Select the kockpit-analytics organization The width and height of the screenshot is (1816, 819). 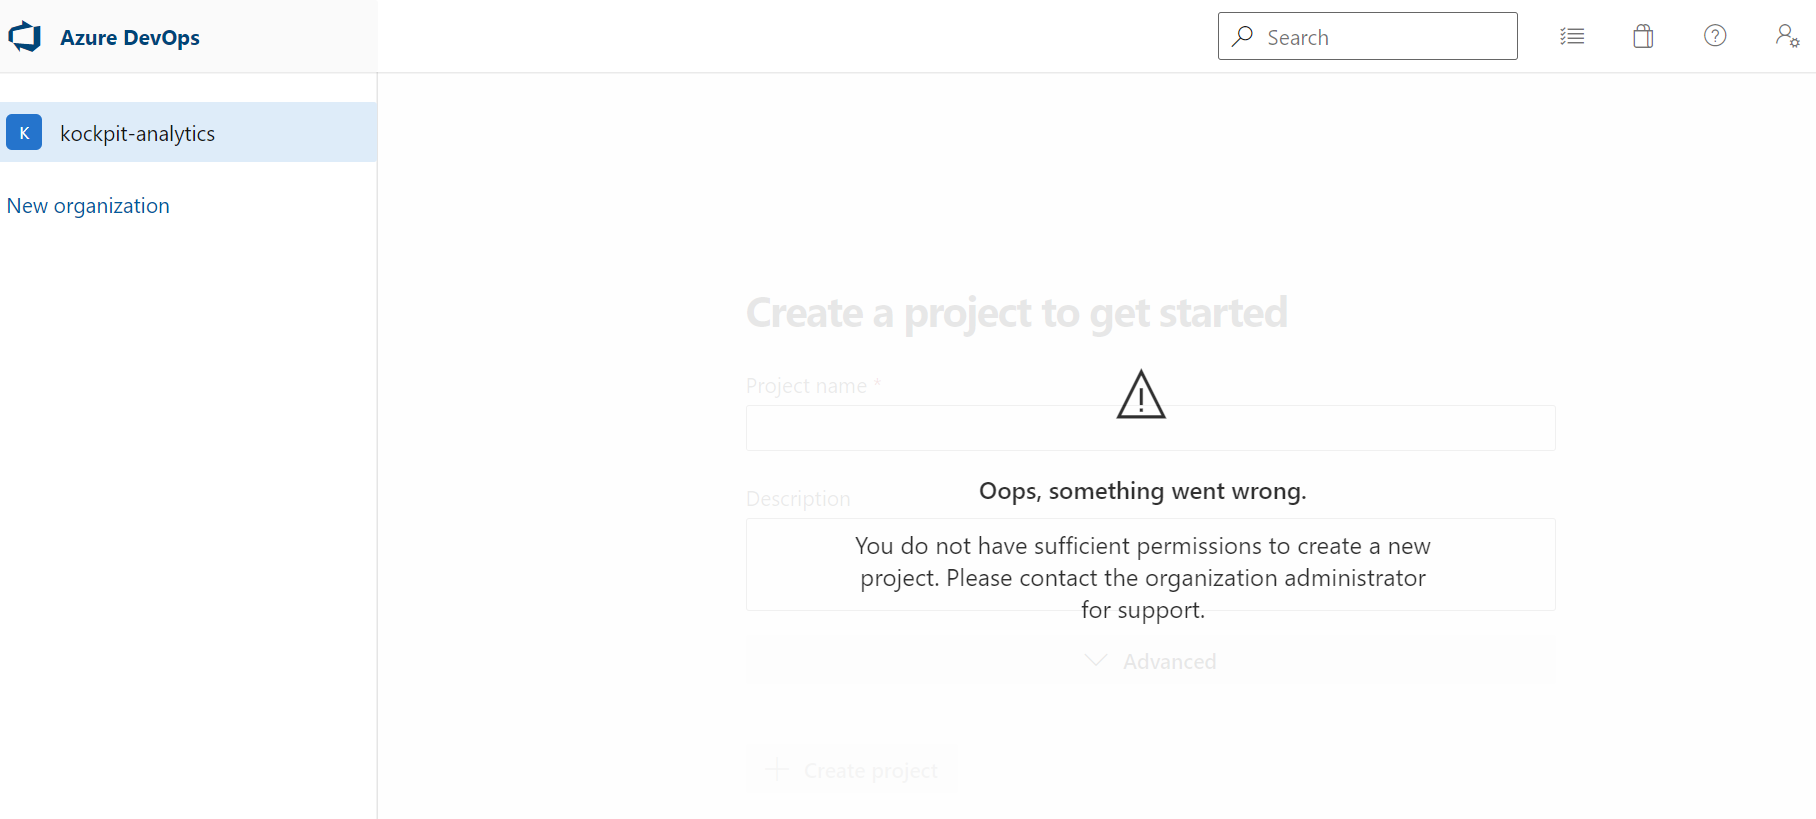coord(188,132)
